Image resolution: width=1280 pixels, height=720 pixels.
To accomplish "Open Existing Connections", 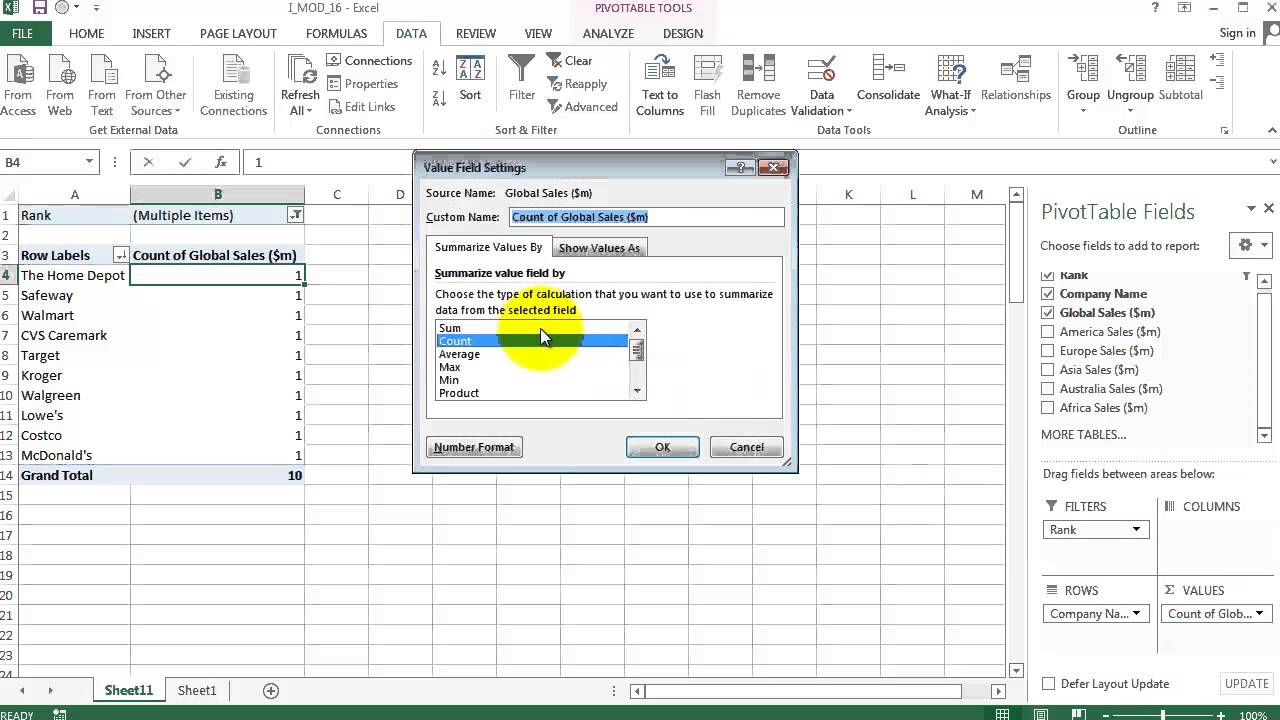I will [233, 85].
